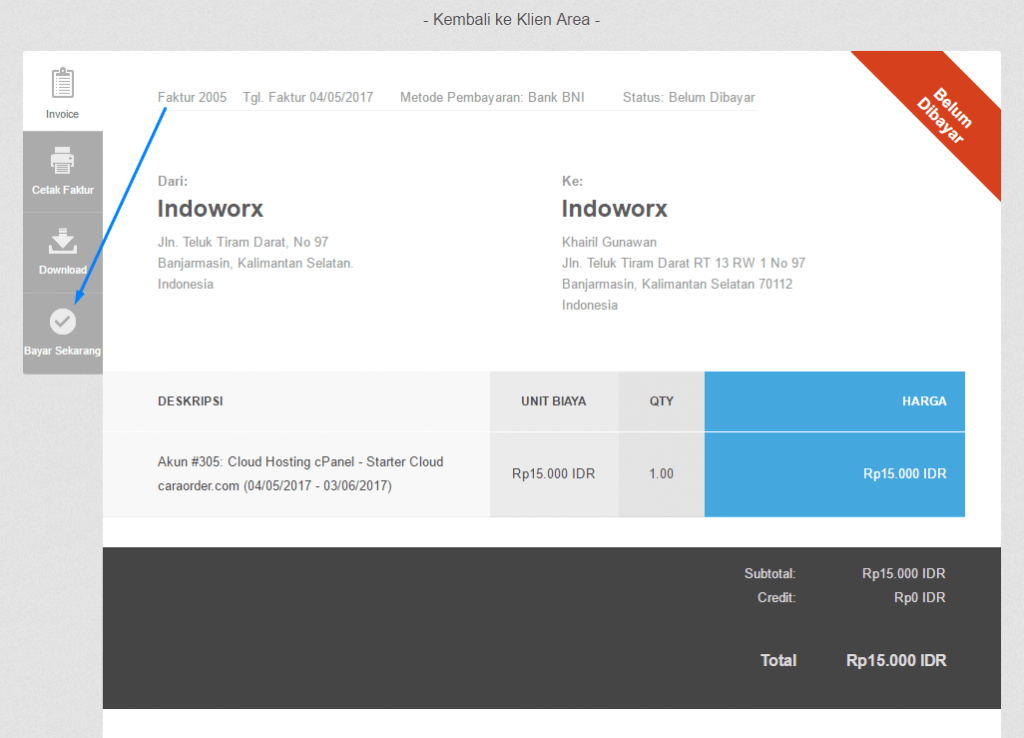
Task: Click Jln. Teluk Tiram Darat RT 13 address
Action: click(x=684, y=263)
